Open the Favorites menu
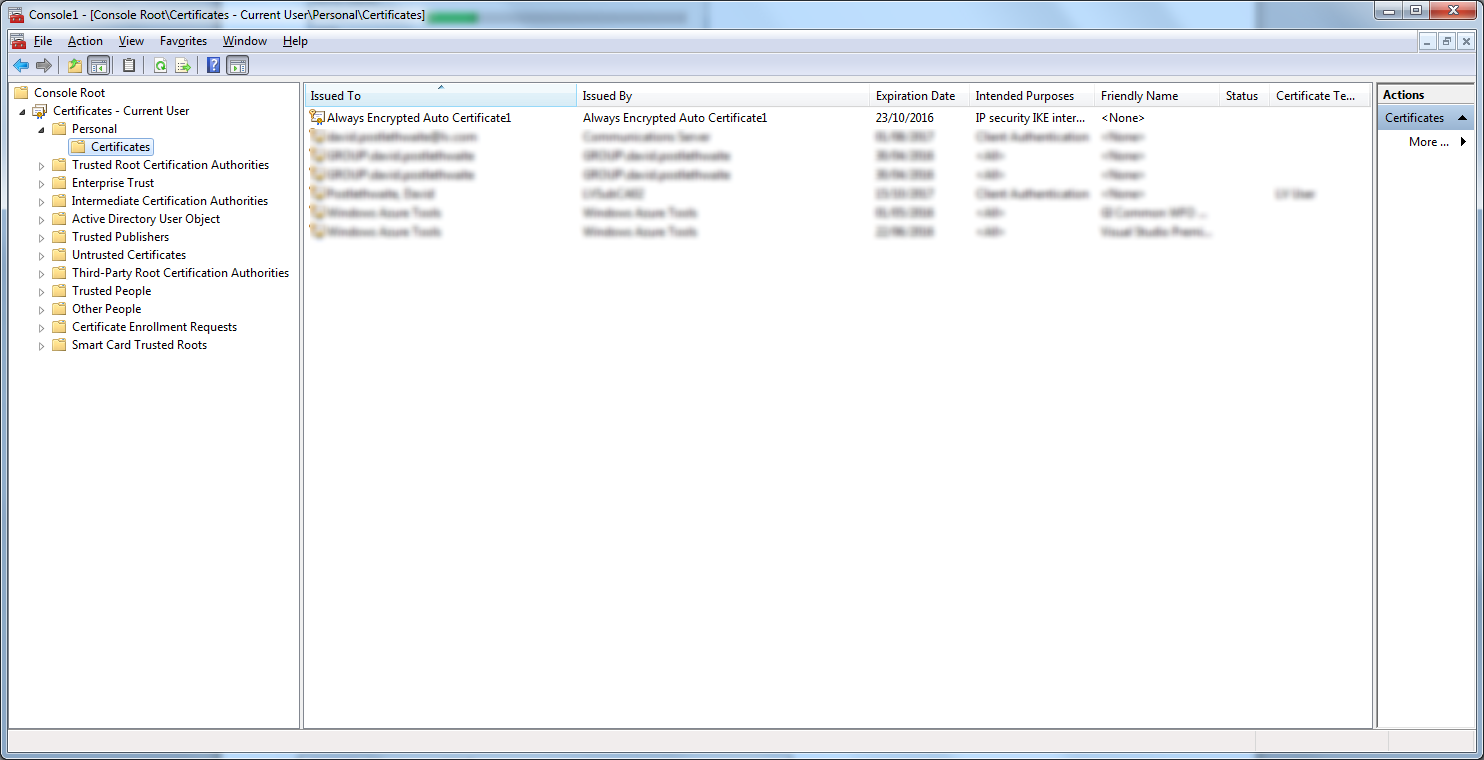This screenshot has height=760, width=1484. (x=183, y=41)
